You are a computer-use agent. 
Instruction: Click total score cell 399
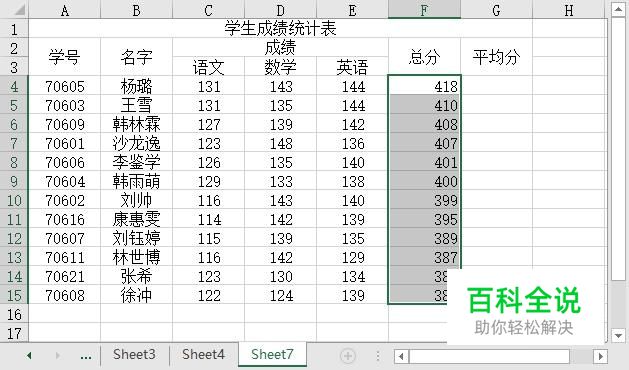[x=424, y=200]
